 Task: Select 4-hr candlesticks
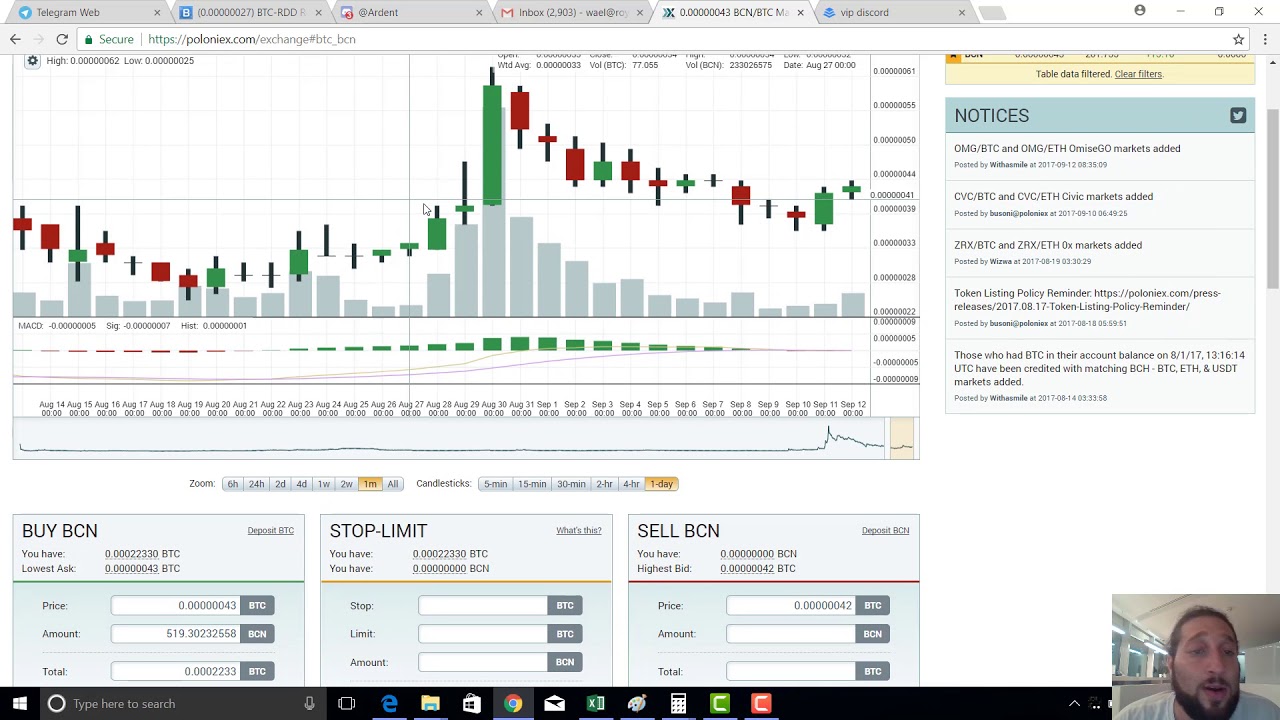(x=631, y=484)
